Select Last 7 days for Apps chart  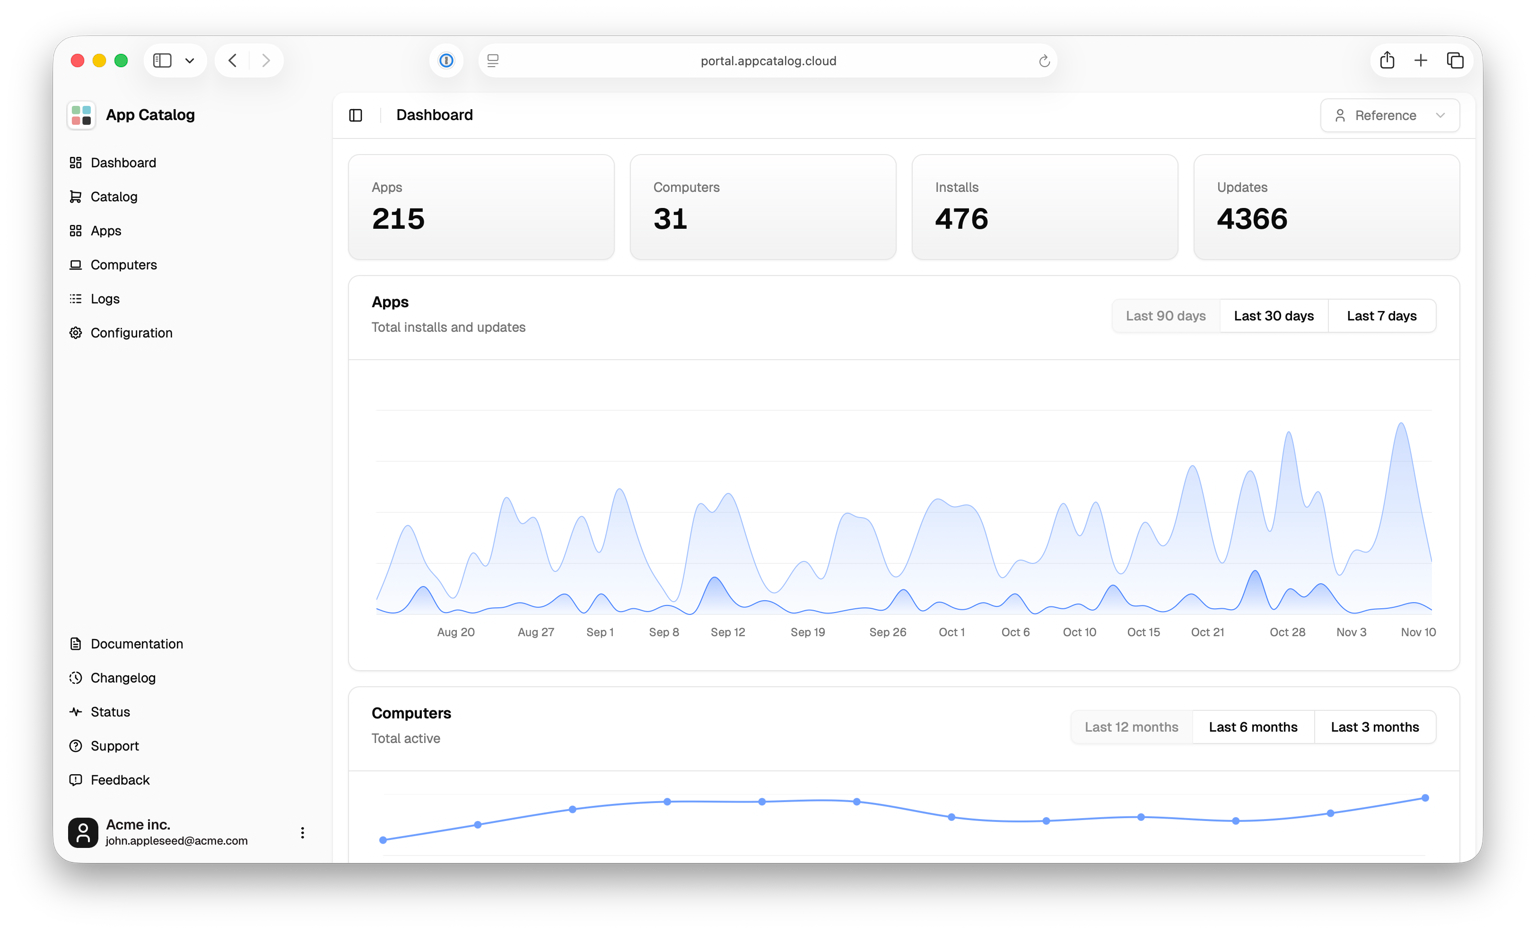tap(1381, 316)
